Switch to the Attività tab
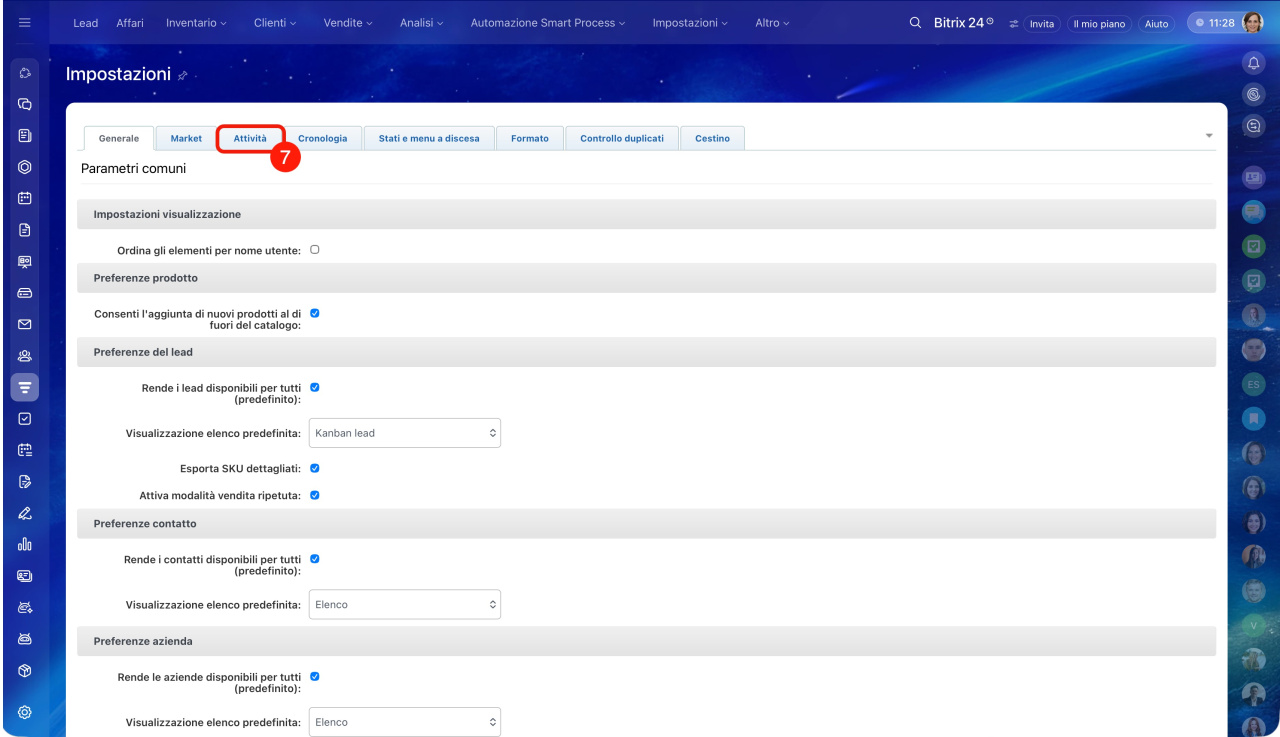 pos(250,138)
